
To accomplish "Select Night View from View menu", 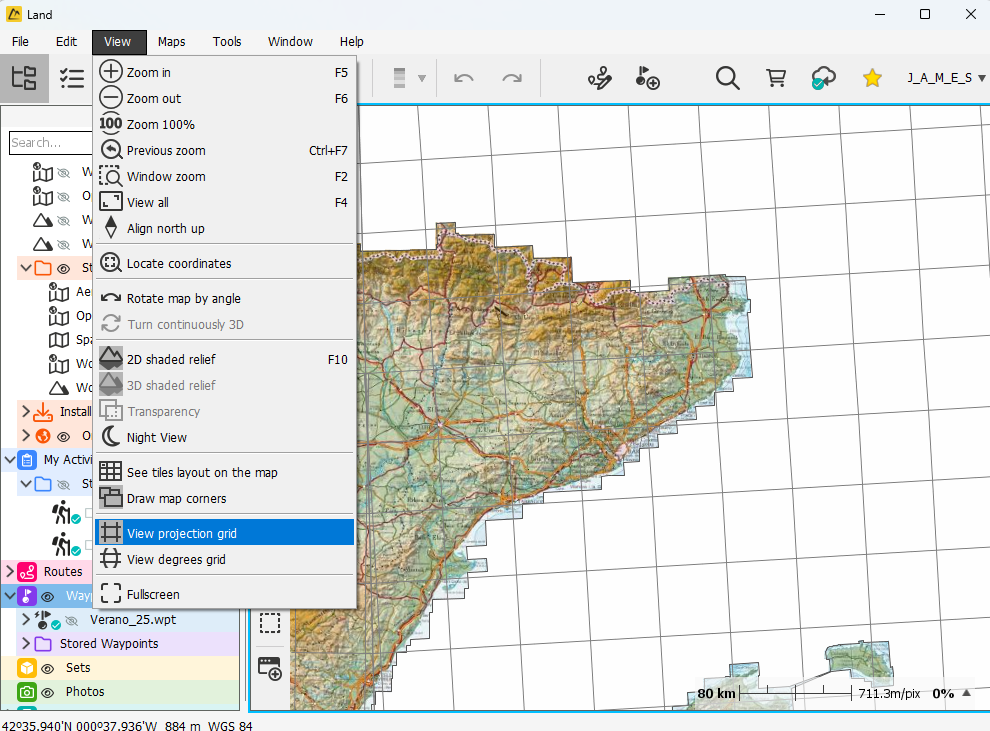I will coord(156,437).
